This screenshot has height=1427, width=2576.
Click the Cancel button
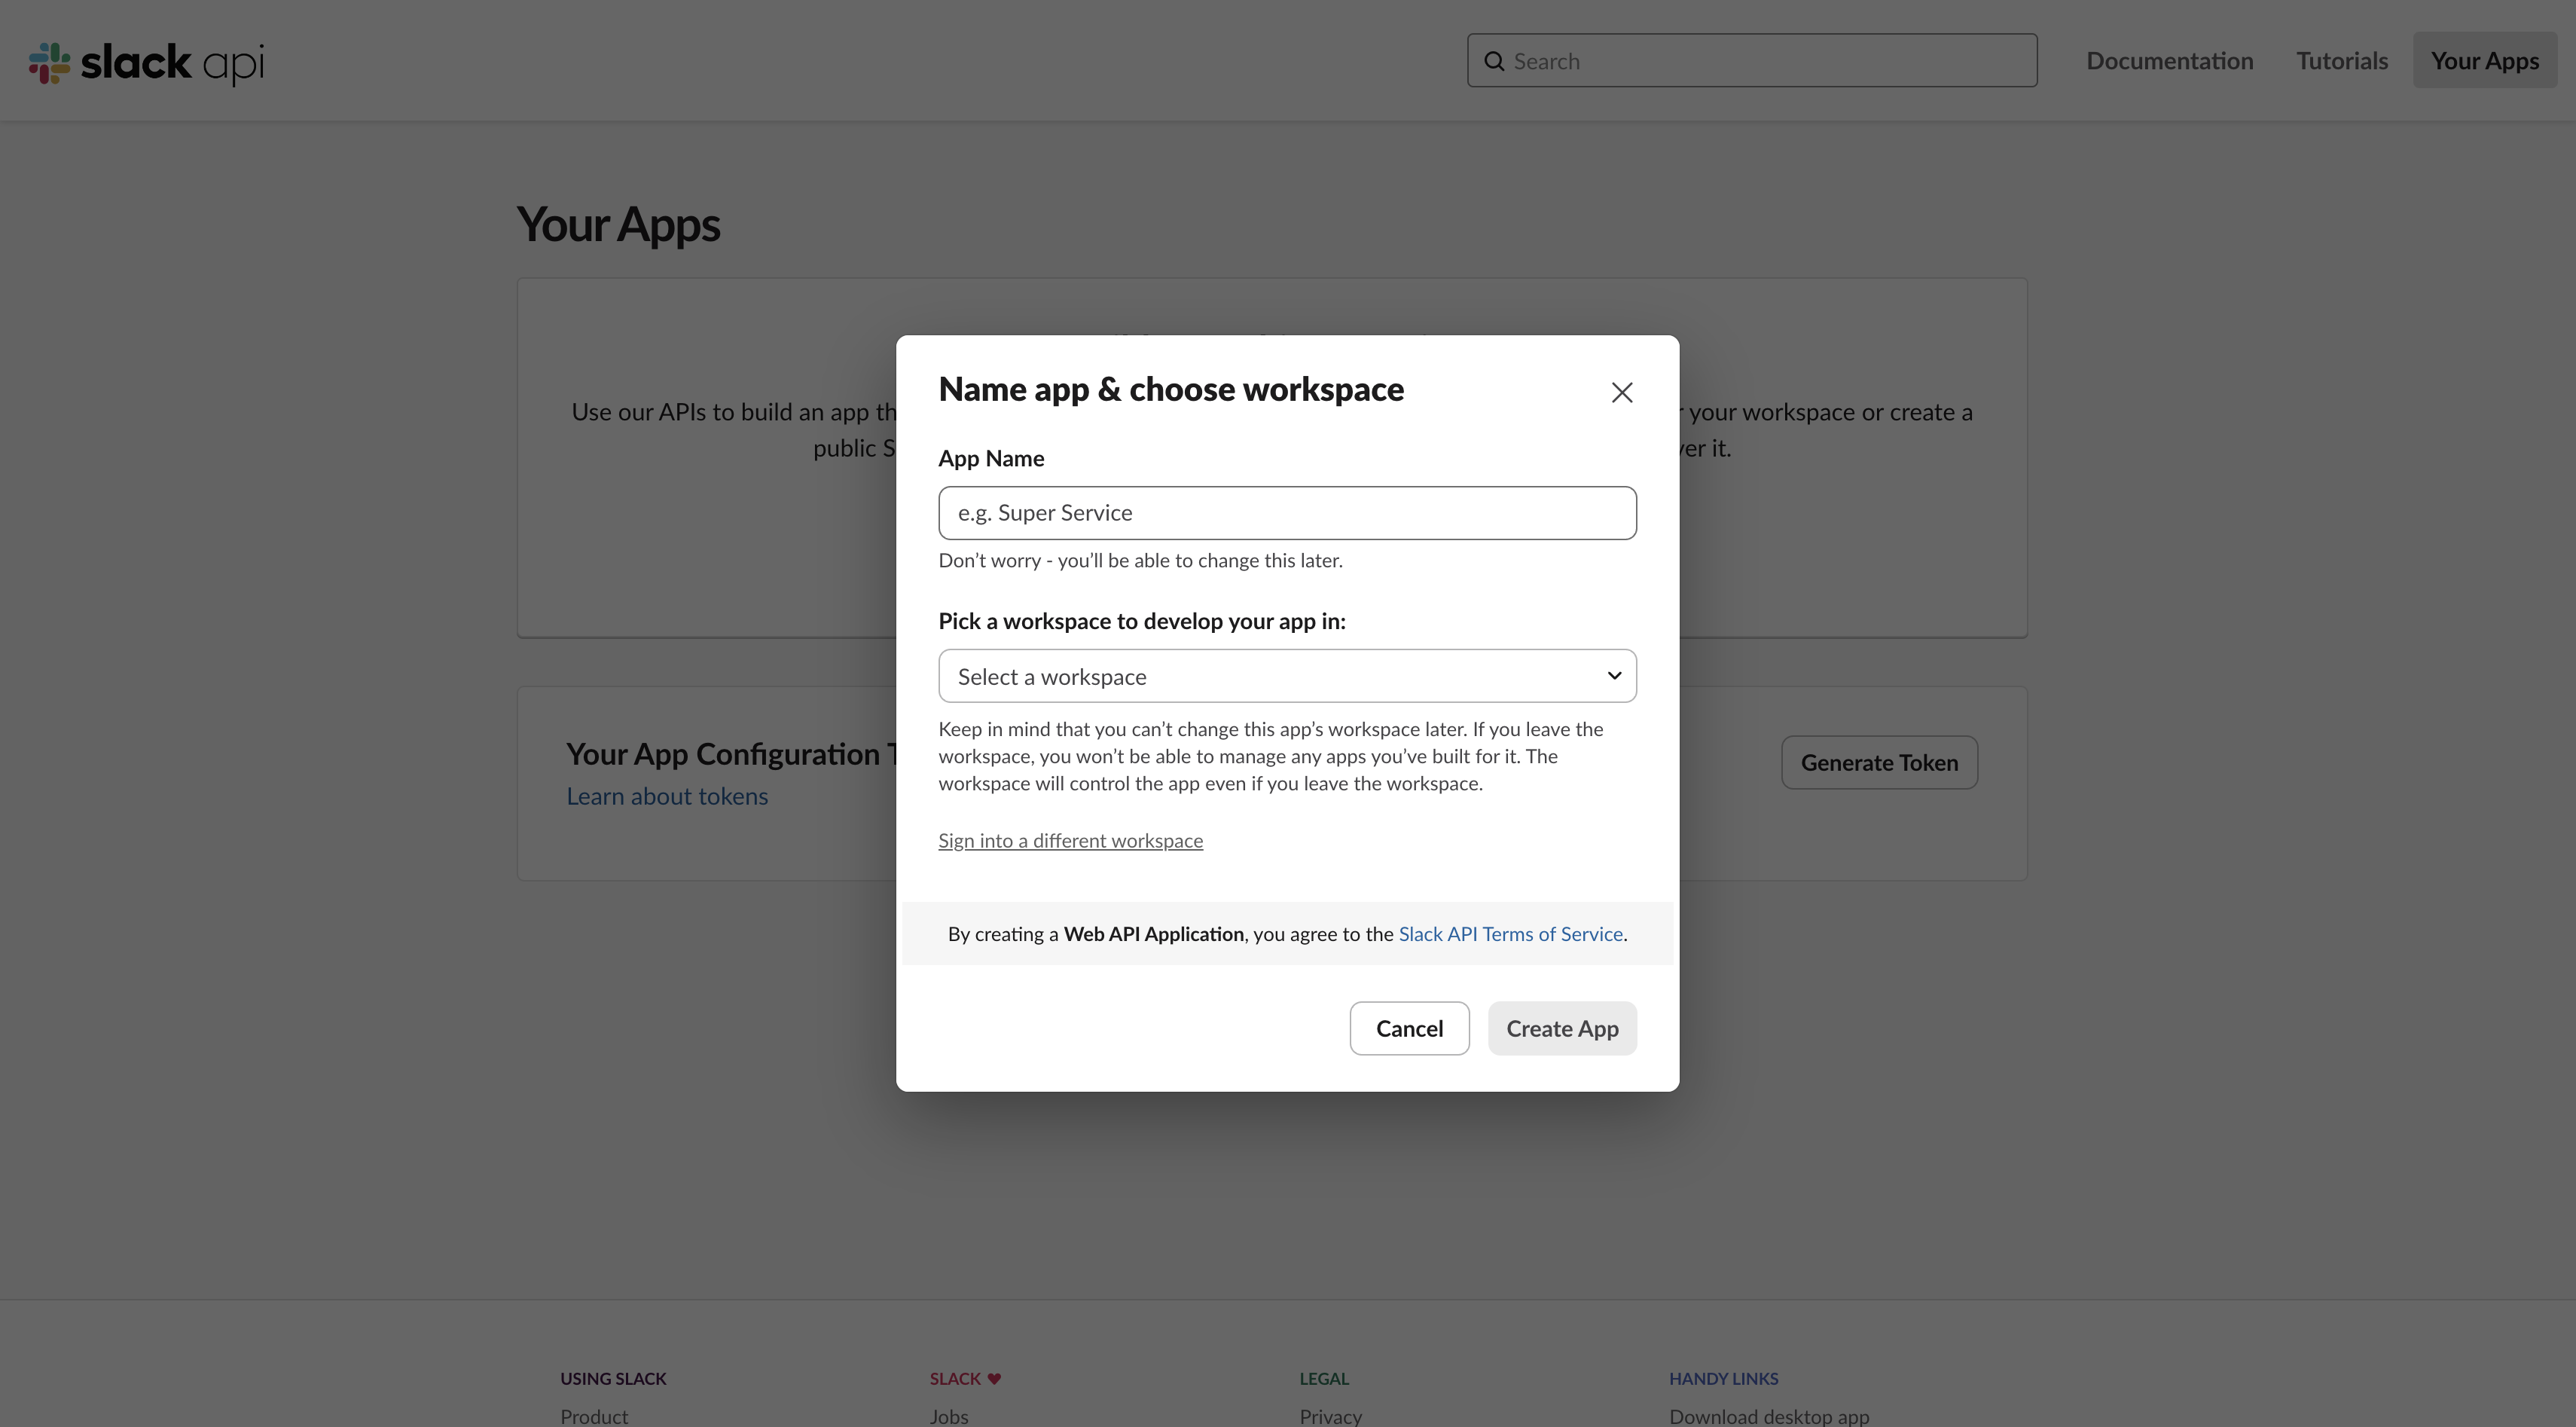tap(1409, 1029)
